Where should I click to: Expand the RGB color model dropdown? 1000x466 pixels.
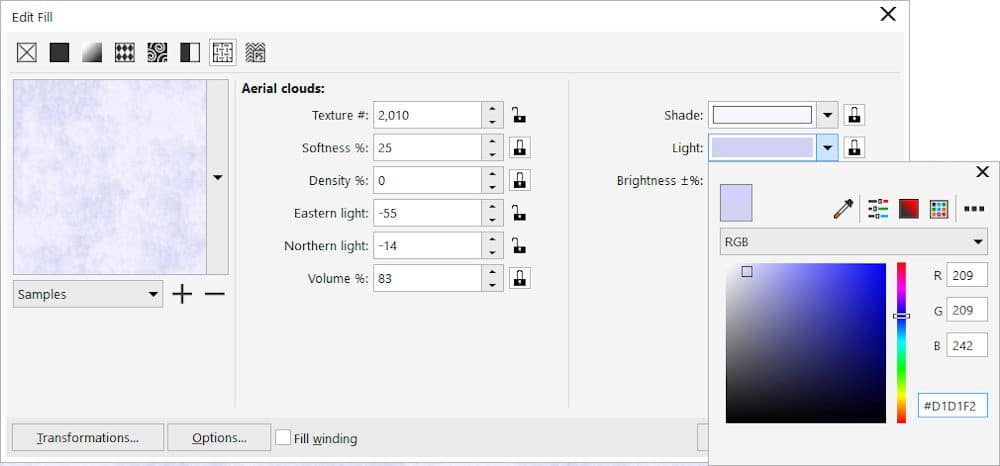[x=853, y=242]
